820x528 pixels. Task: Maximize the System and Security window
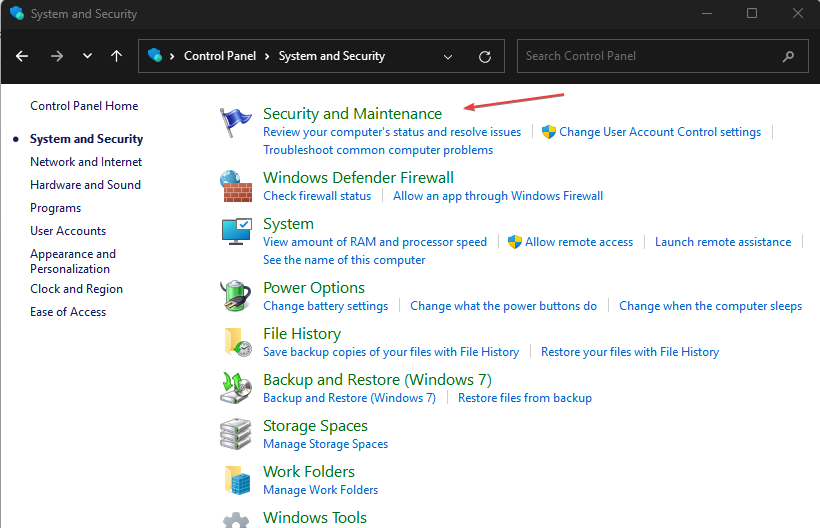coord(751,13)
